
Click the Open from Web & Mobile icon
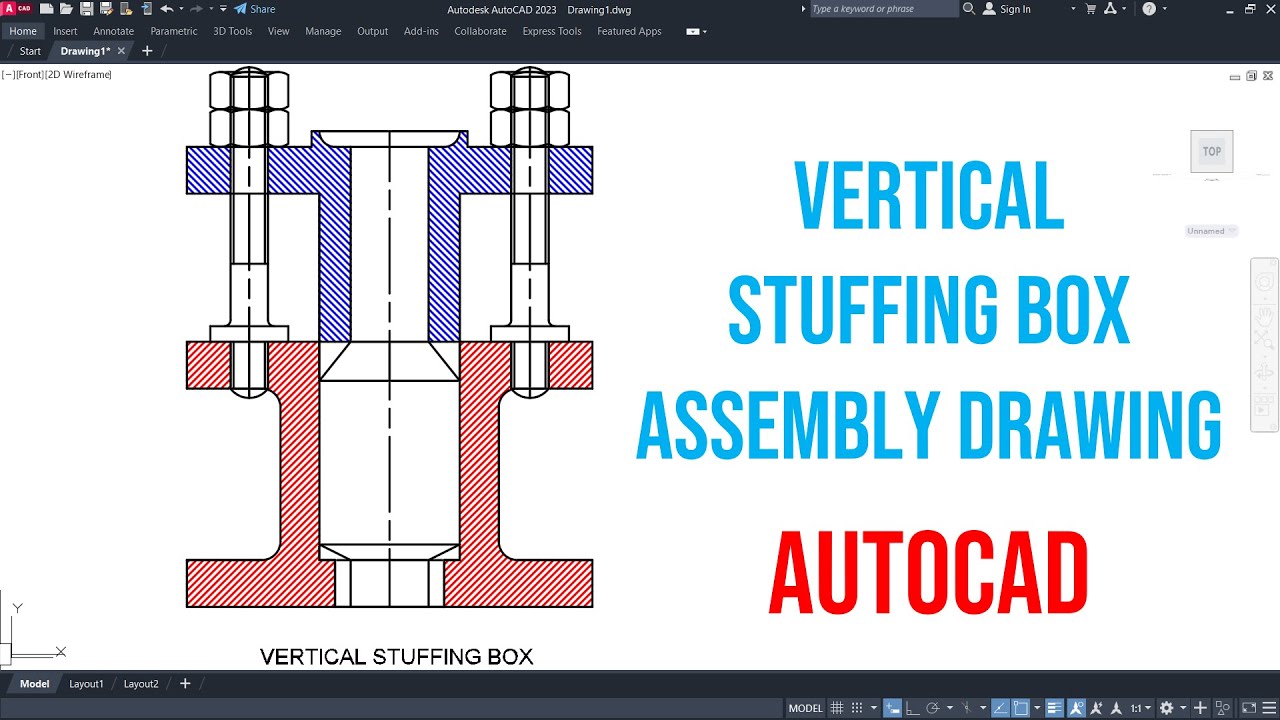coord(126,8)
